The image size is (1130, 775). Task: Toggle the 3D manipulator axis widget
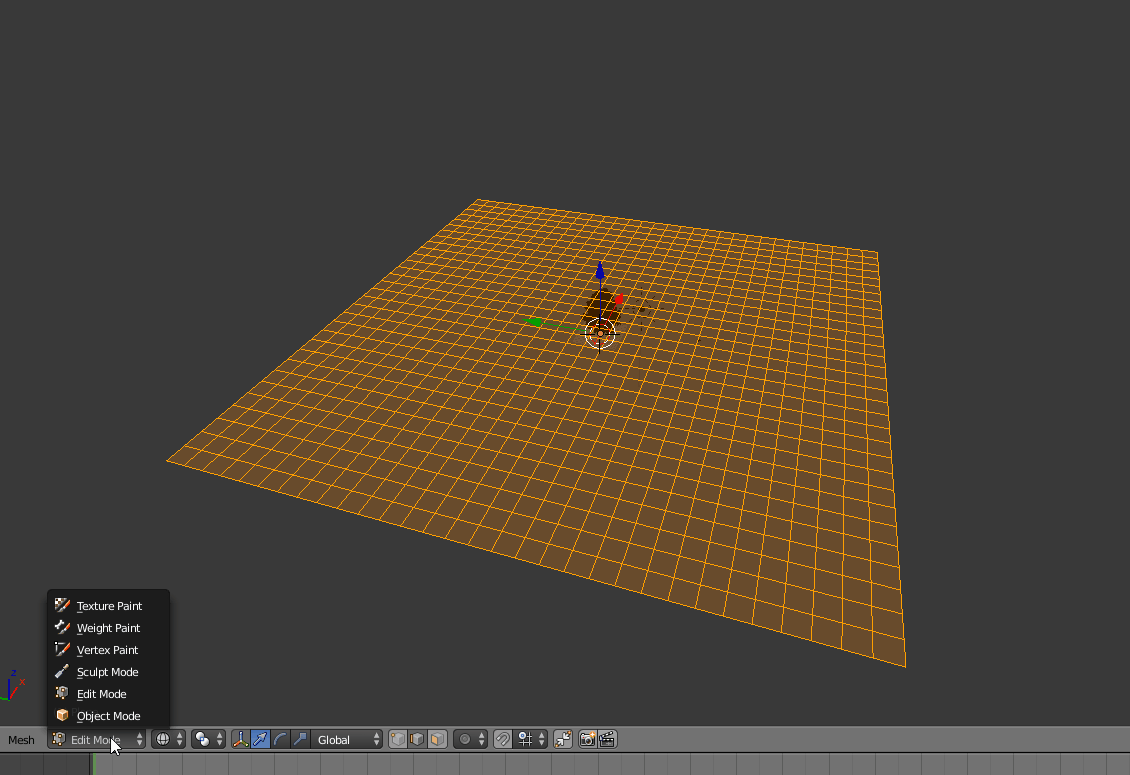(x=241, y=739)
